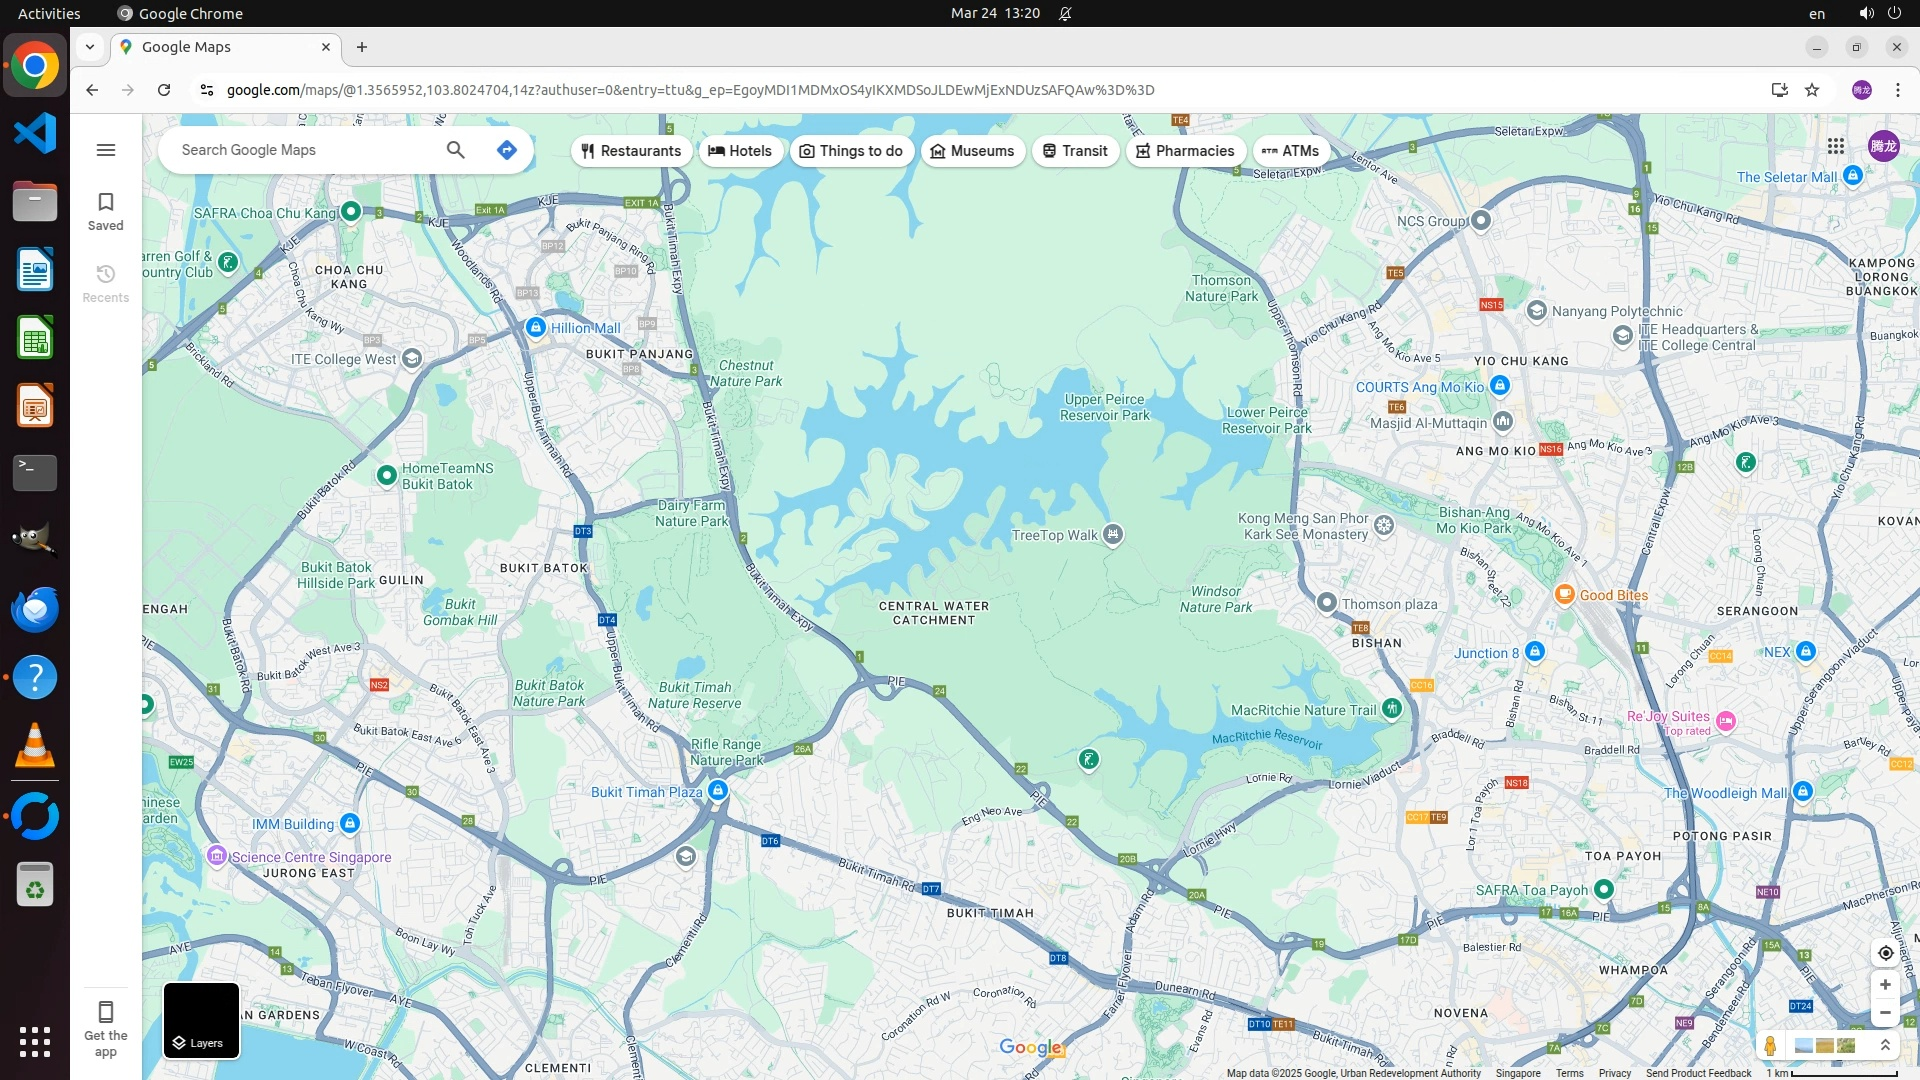1920x1080 pixels.
Task: Open the Google Maps hamburger menu
Action: pos(106,150)
